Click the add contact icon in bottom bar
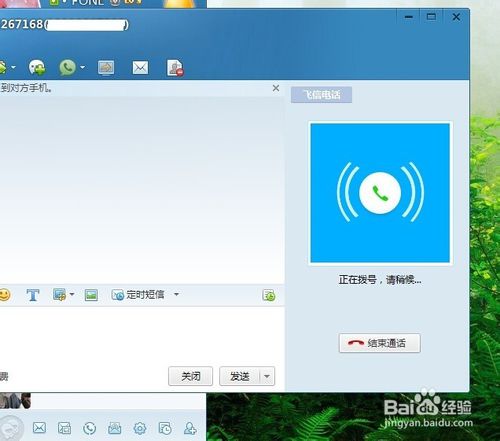The image size is (500, 441). click(190, 428)
